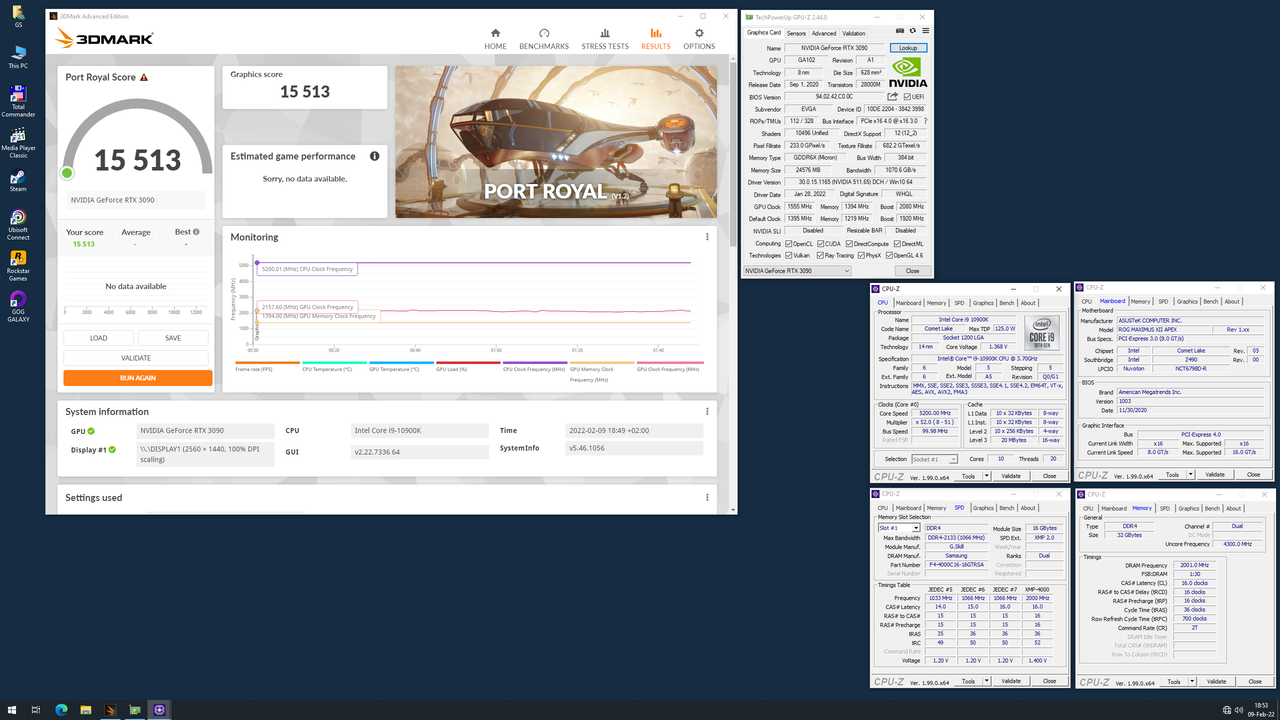Click the Bus Interface question mark in GPU-Z
This screenshot has width=1280, height=720.
point(925,121)
